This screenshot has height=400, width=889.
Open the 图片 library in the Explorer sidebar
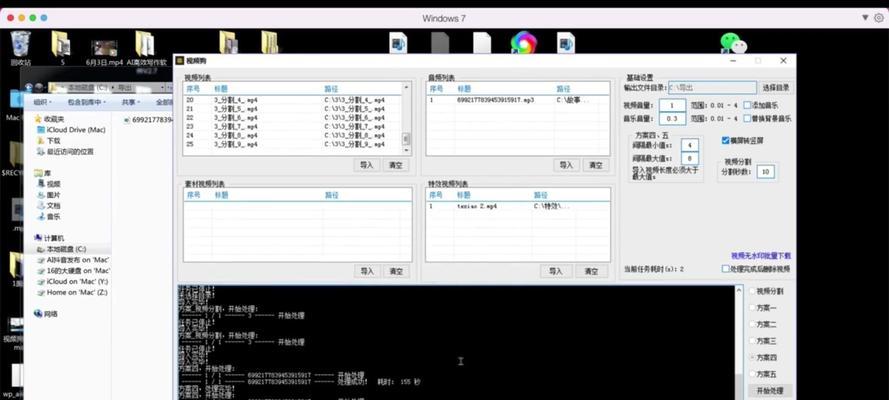tap(49, 195)
